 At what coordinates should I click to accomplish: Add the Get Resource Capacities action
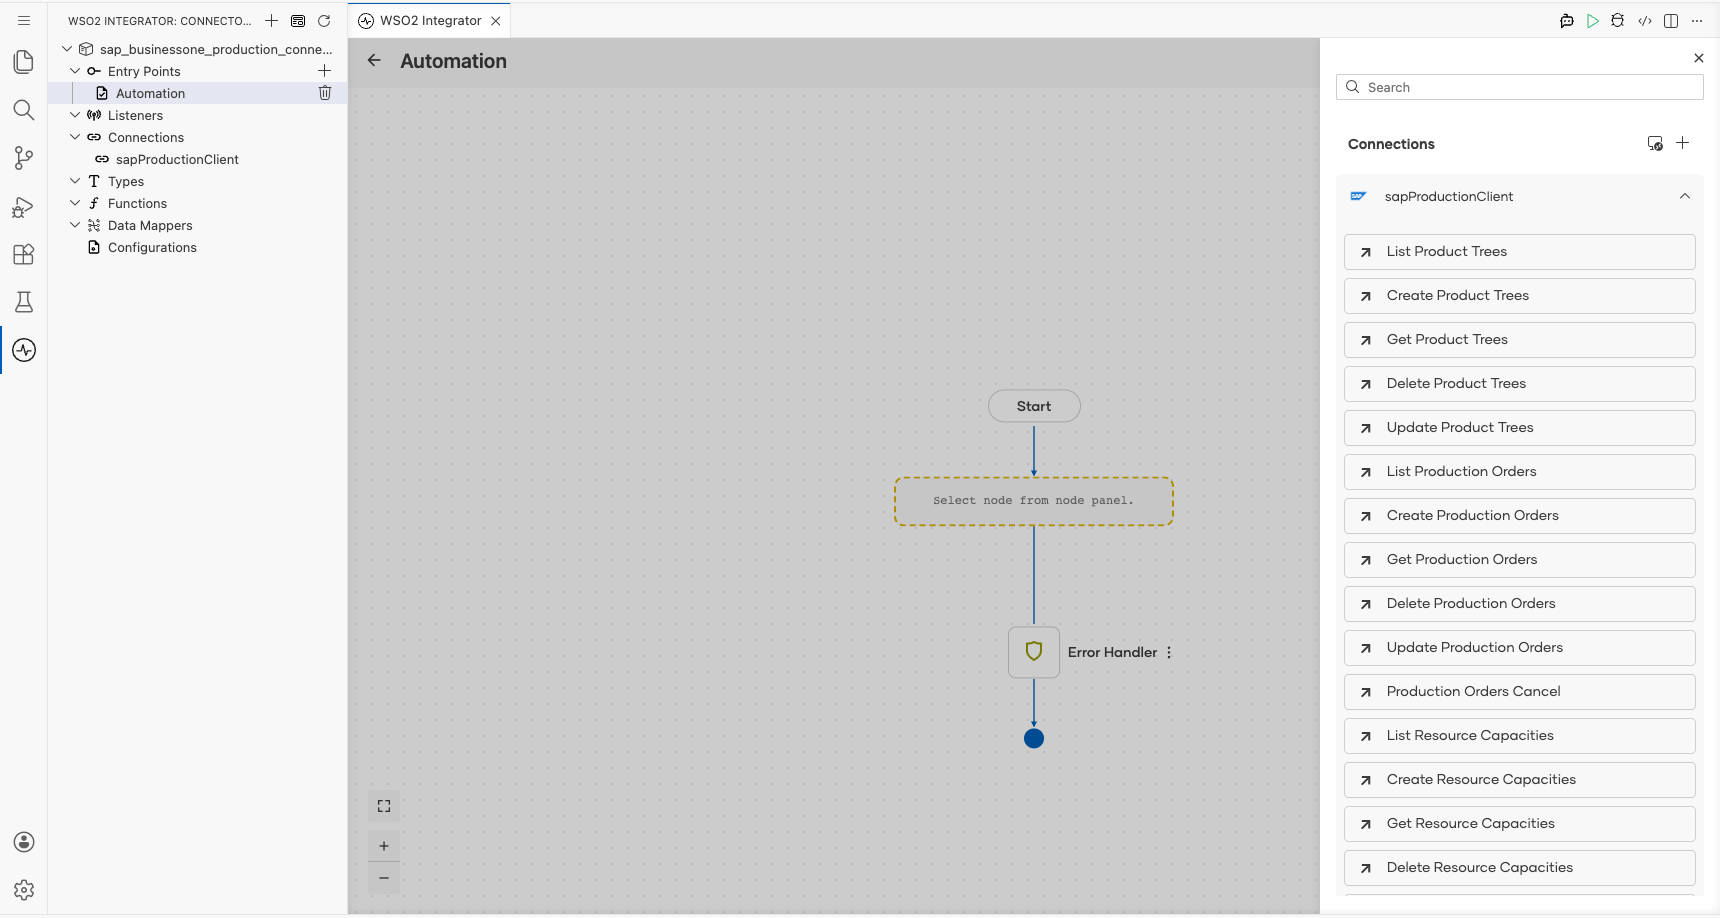[x=1520, y=824]
